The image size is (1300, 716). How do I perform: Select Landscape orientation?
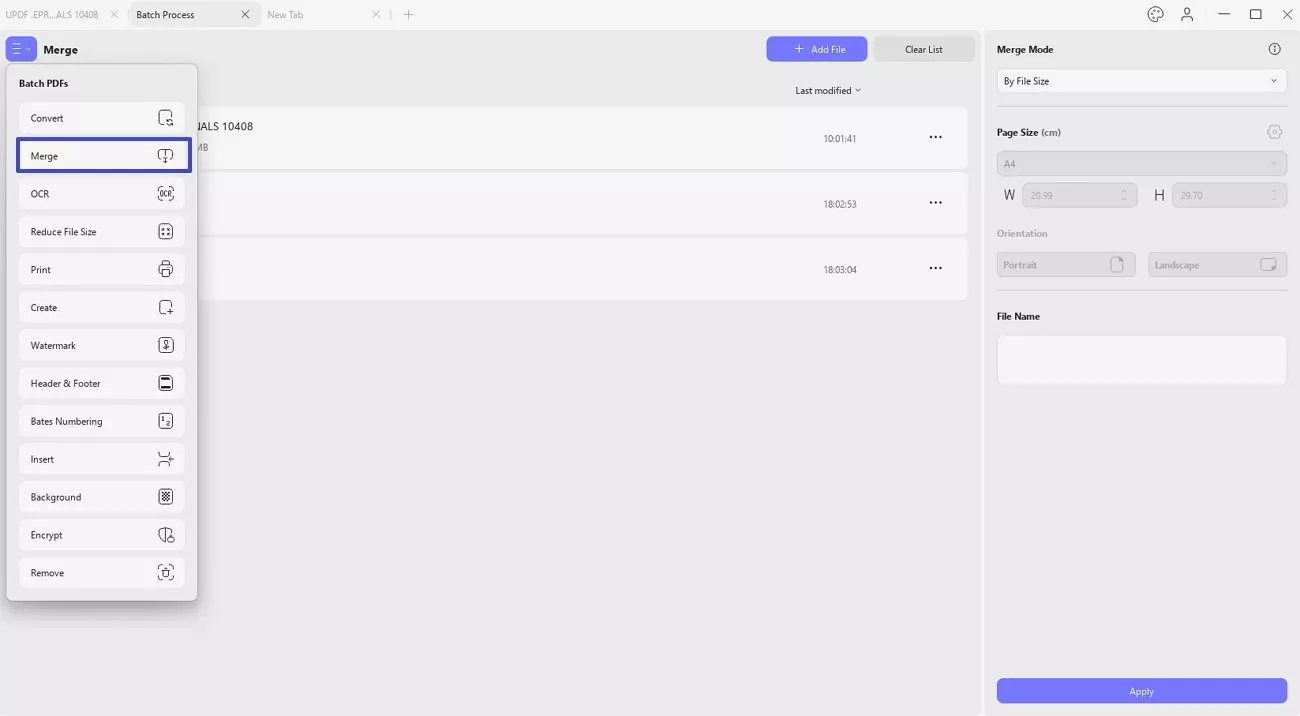point(1217,265)
